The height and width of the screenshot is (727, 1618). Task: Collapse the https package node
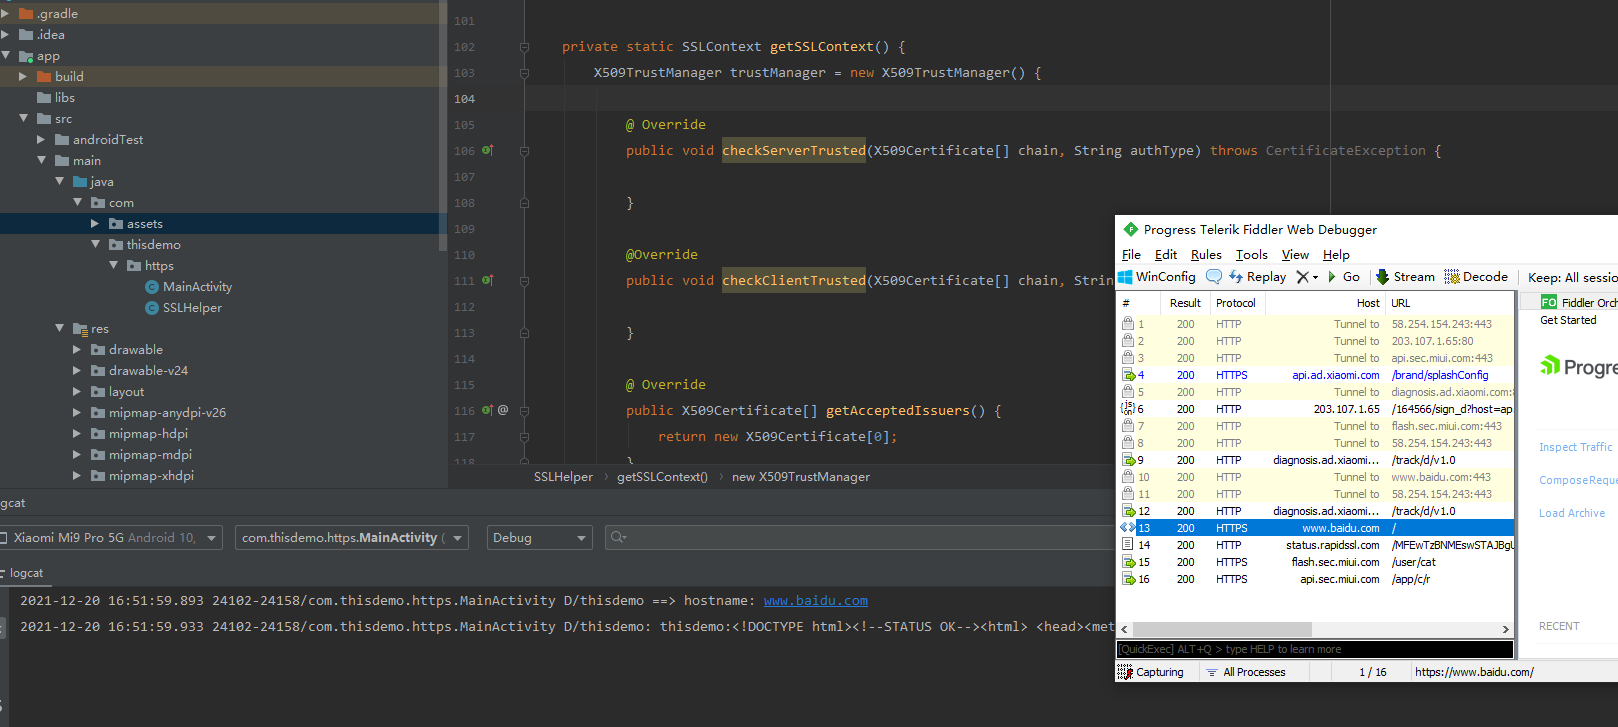tap(113, 265)
